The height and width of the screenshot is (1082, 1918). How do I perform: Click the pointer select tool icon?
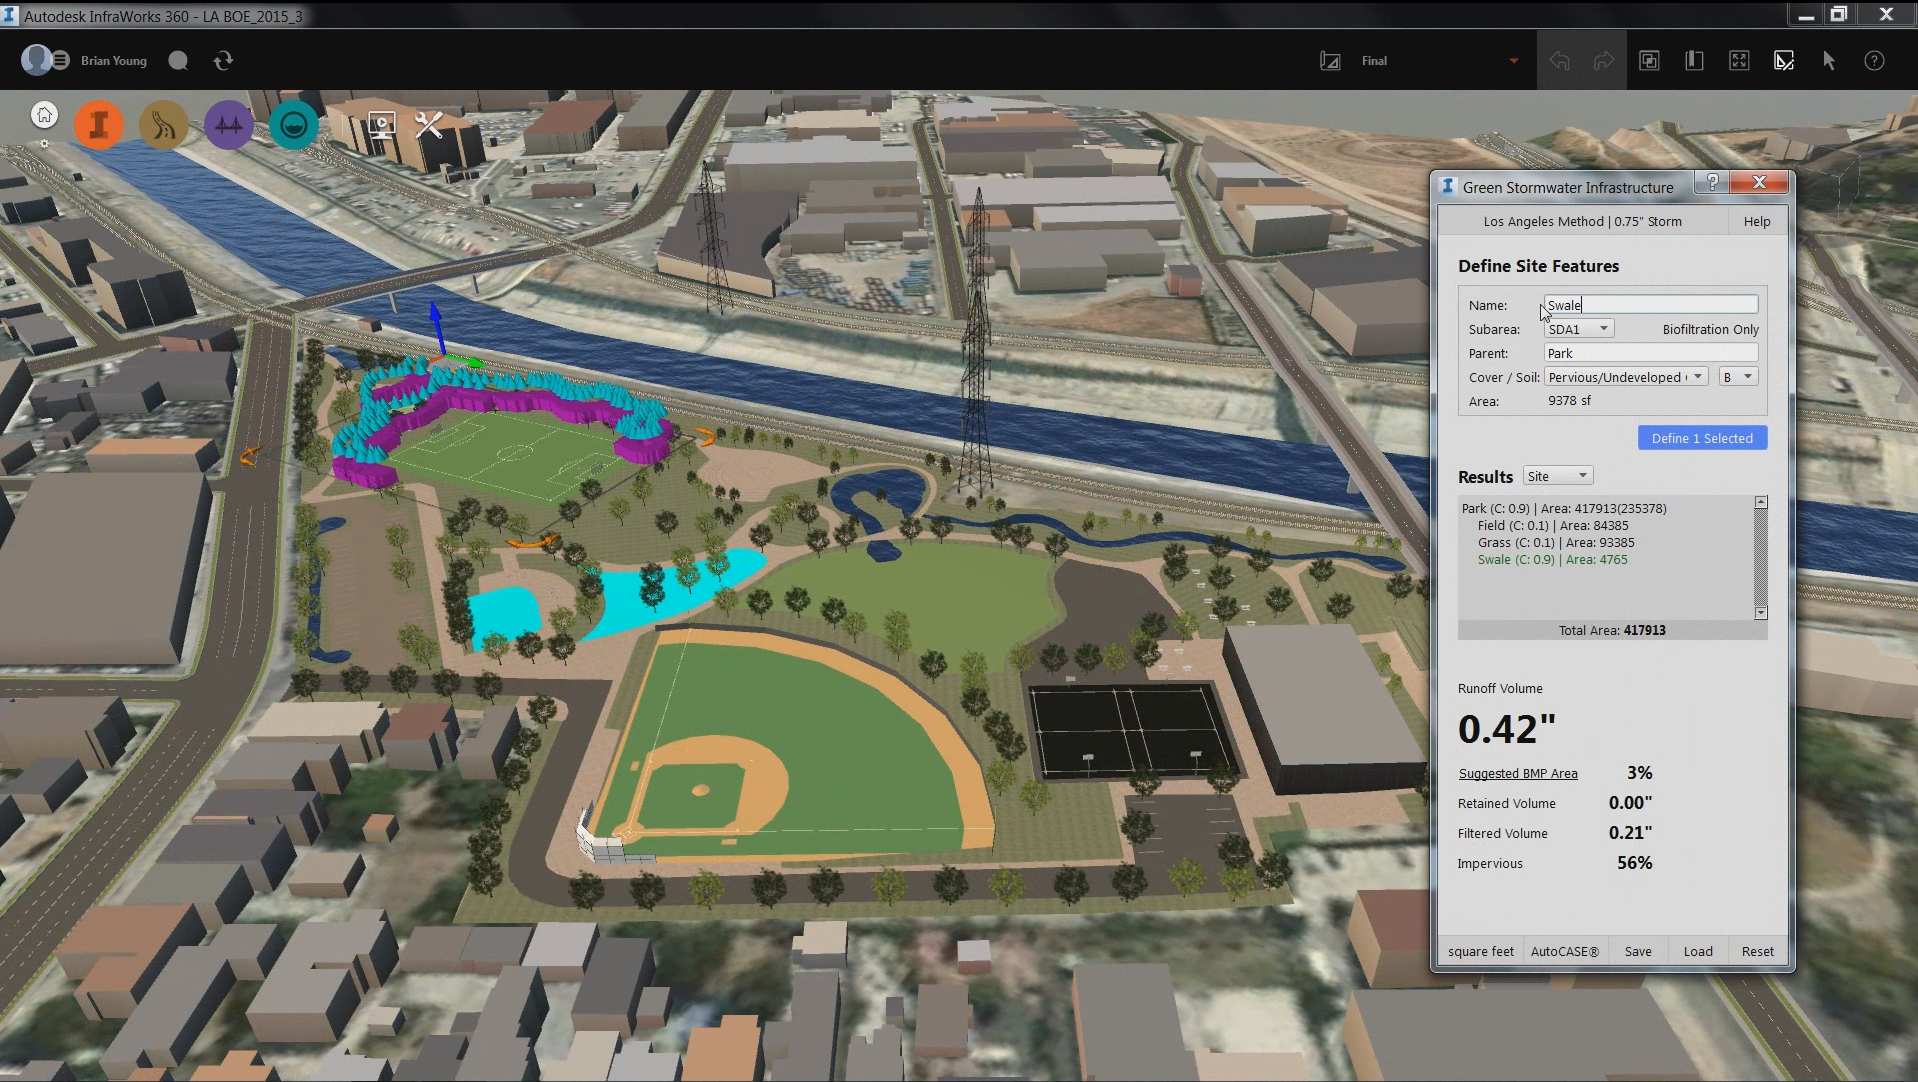click(x=1829, y=61)
